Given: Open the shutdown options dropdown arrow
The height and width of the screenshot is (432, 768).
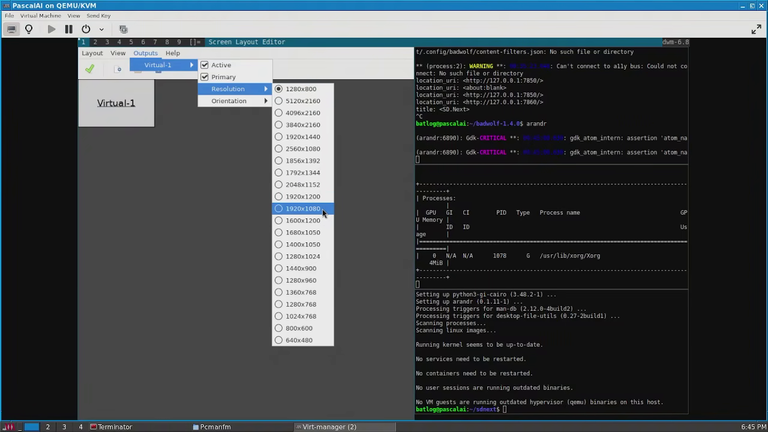Looking at the screenshot, I should click(101, 29).
